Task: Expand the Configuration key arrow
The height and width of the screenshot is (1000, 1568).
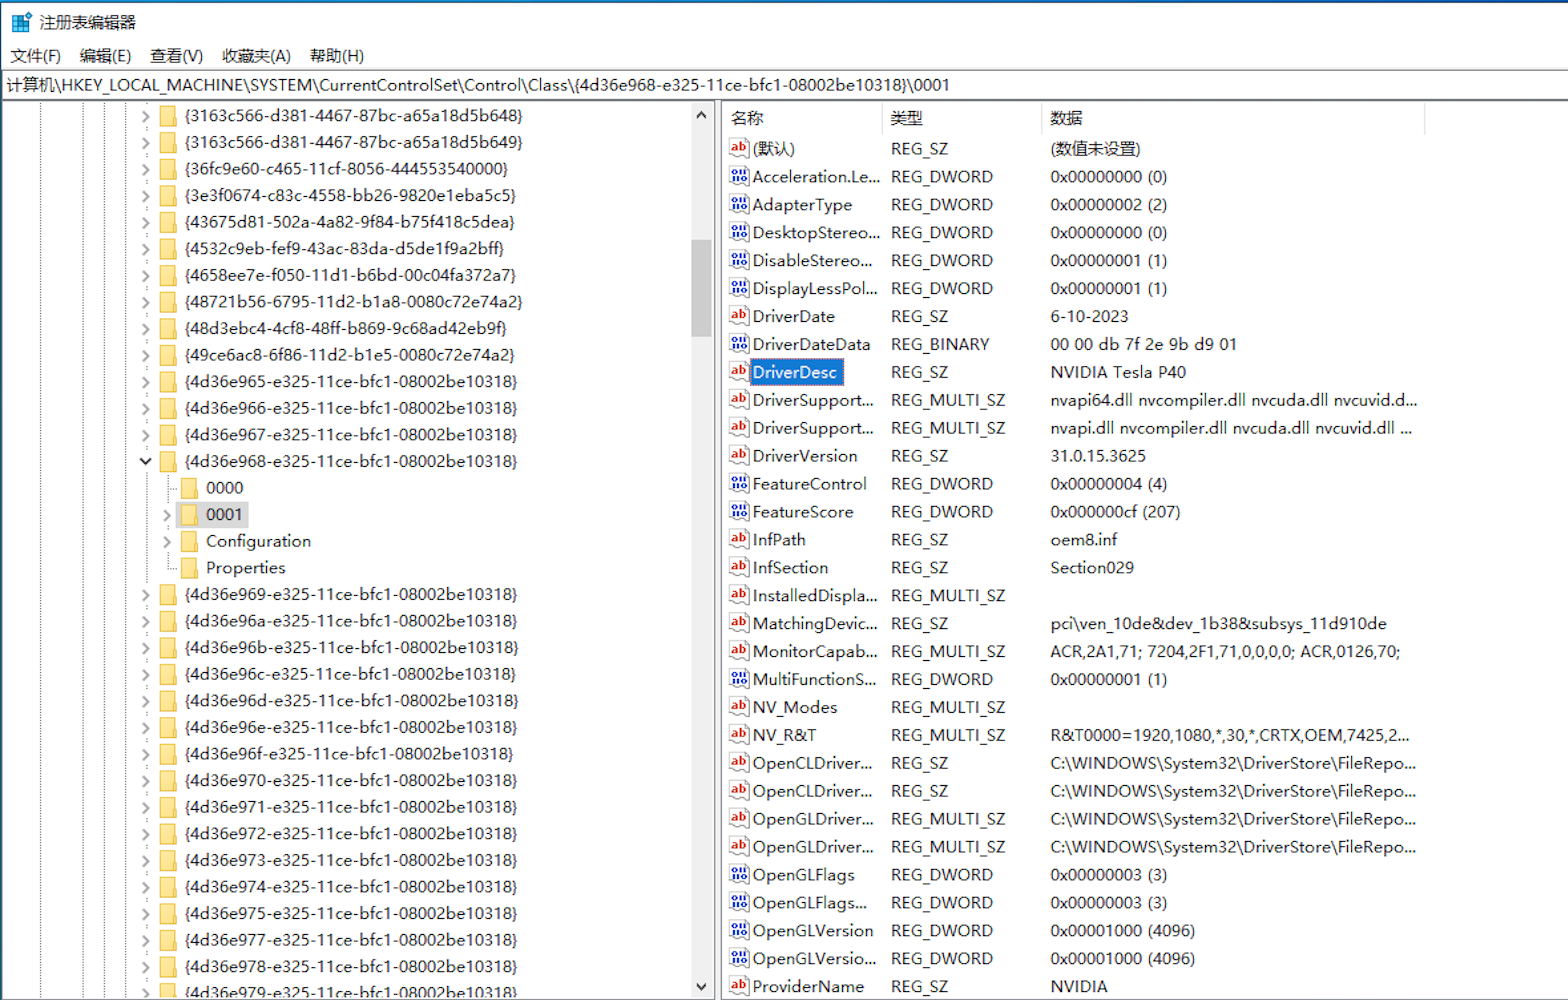Action: click(x=167, y=541)
